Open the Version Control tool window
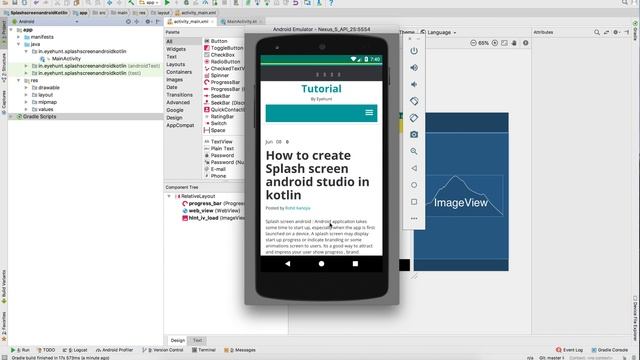Viewport: 640px width, 360px height. 163,350
